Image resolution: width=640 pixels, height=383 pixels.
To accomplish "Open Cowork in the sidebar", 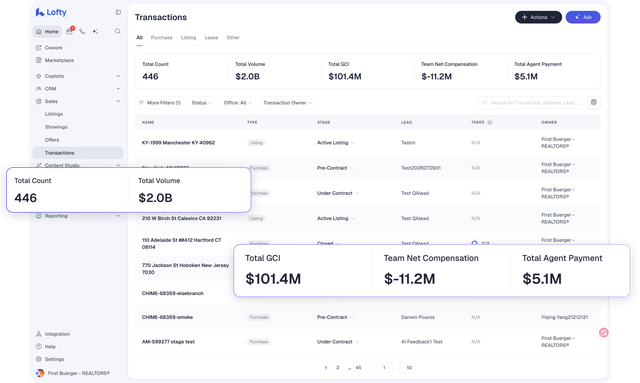I will [53, 48].
